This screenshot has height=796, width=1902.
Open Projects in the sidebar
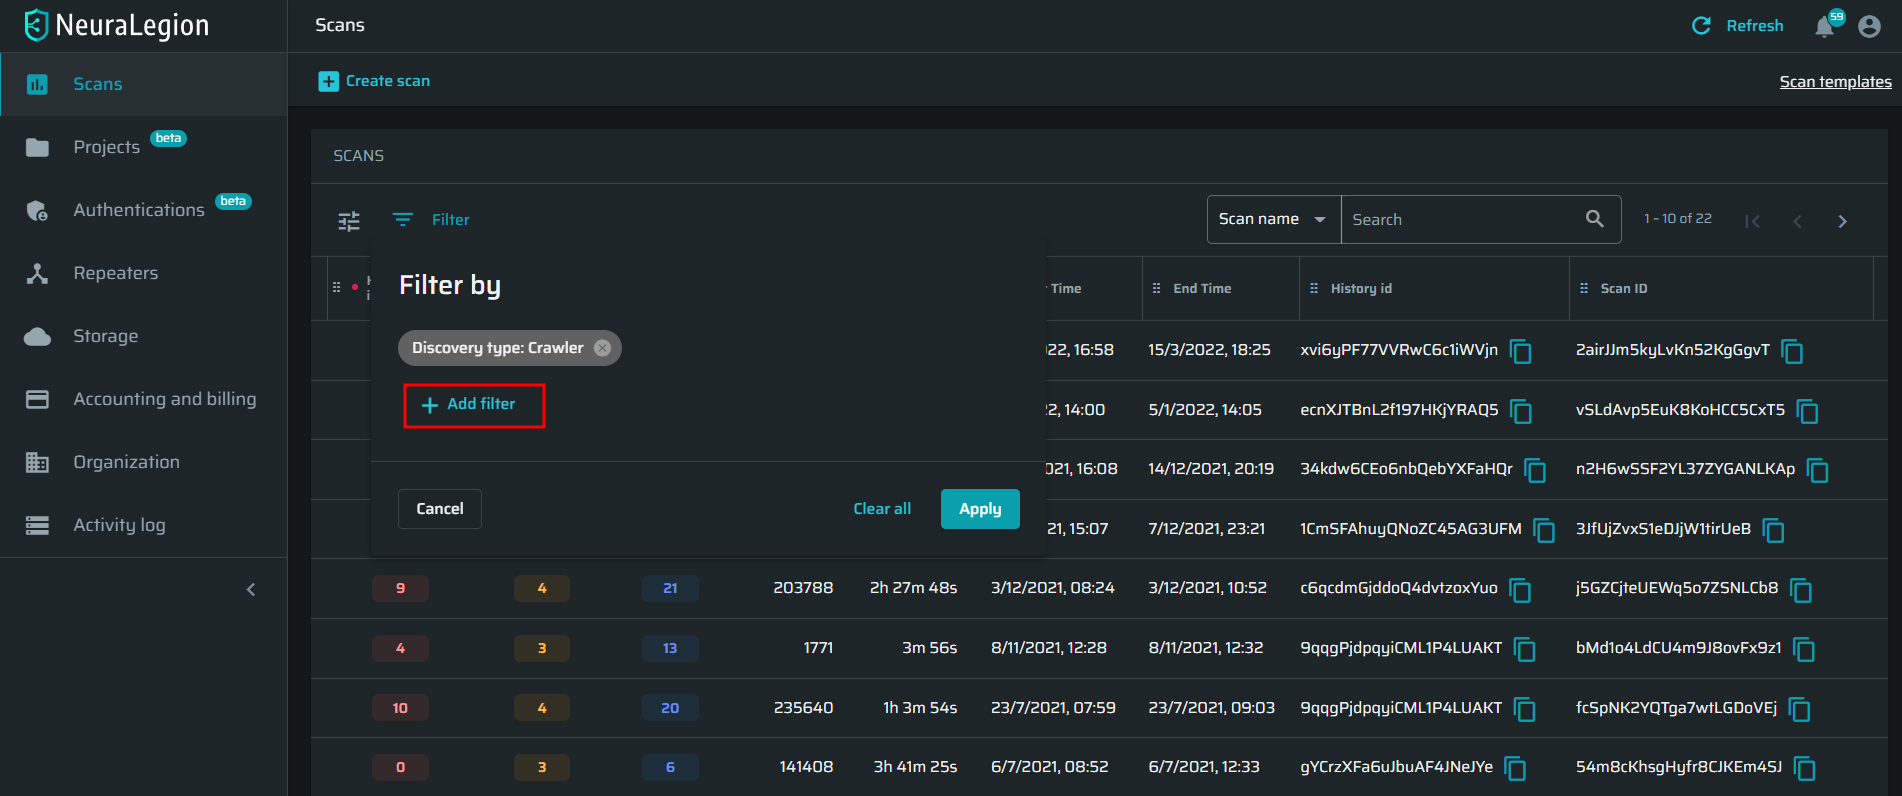[x=143, y=147]
